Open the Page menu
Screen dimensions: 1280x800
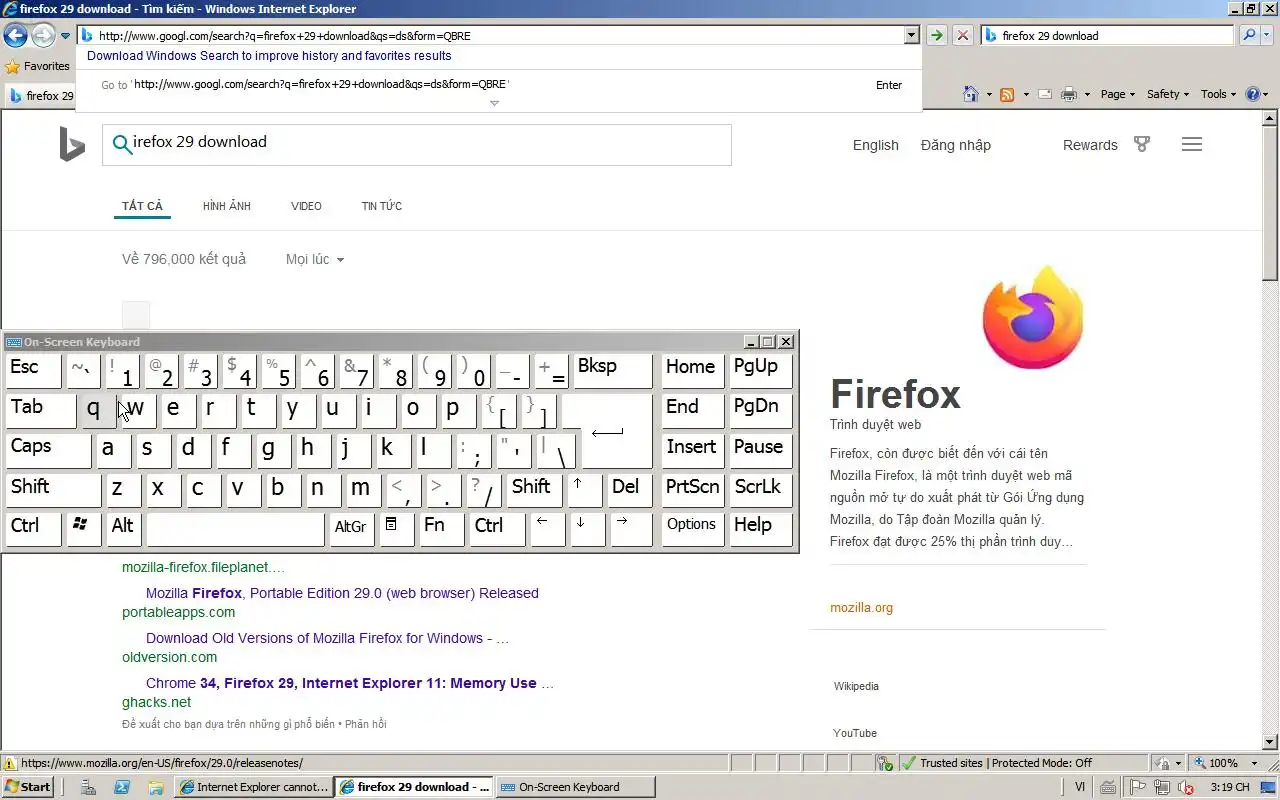tap(1117, 94)
